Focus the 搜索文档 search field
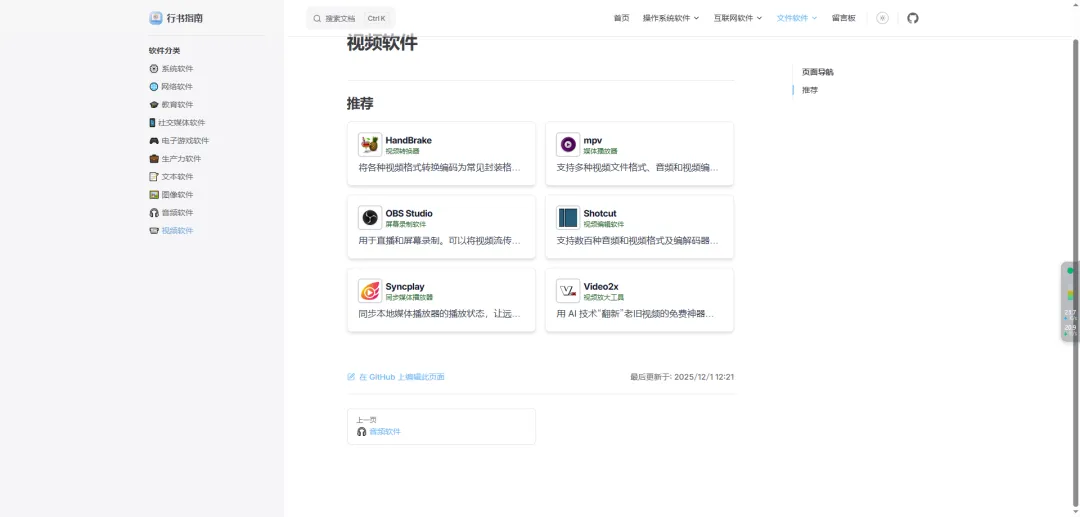 click(351, 19)
